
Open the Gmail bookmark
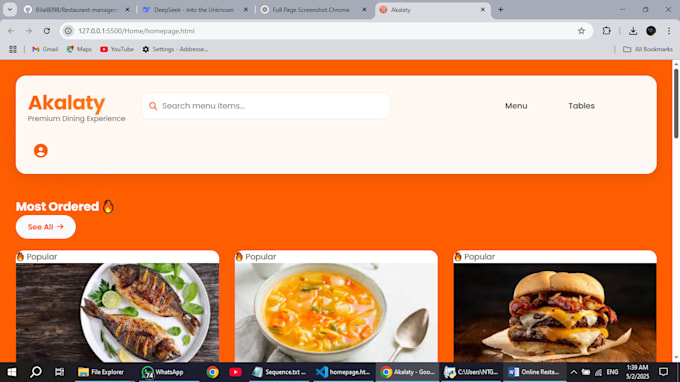tap(45, 49)
